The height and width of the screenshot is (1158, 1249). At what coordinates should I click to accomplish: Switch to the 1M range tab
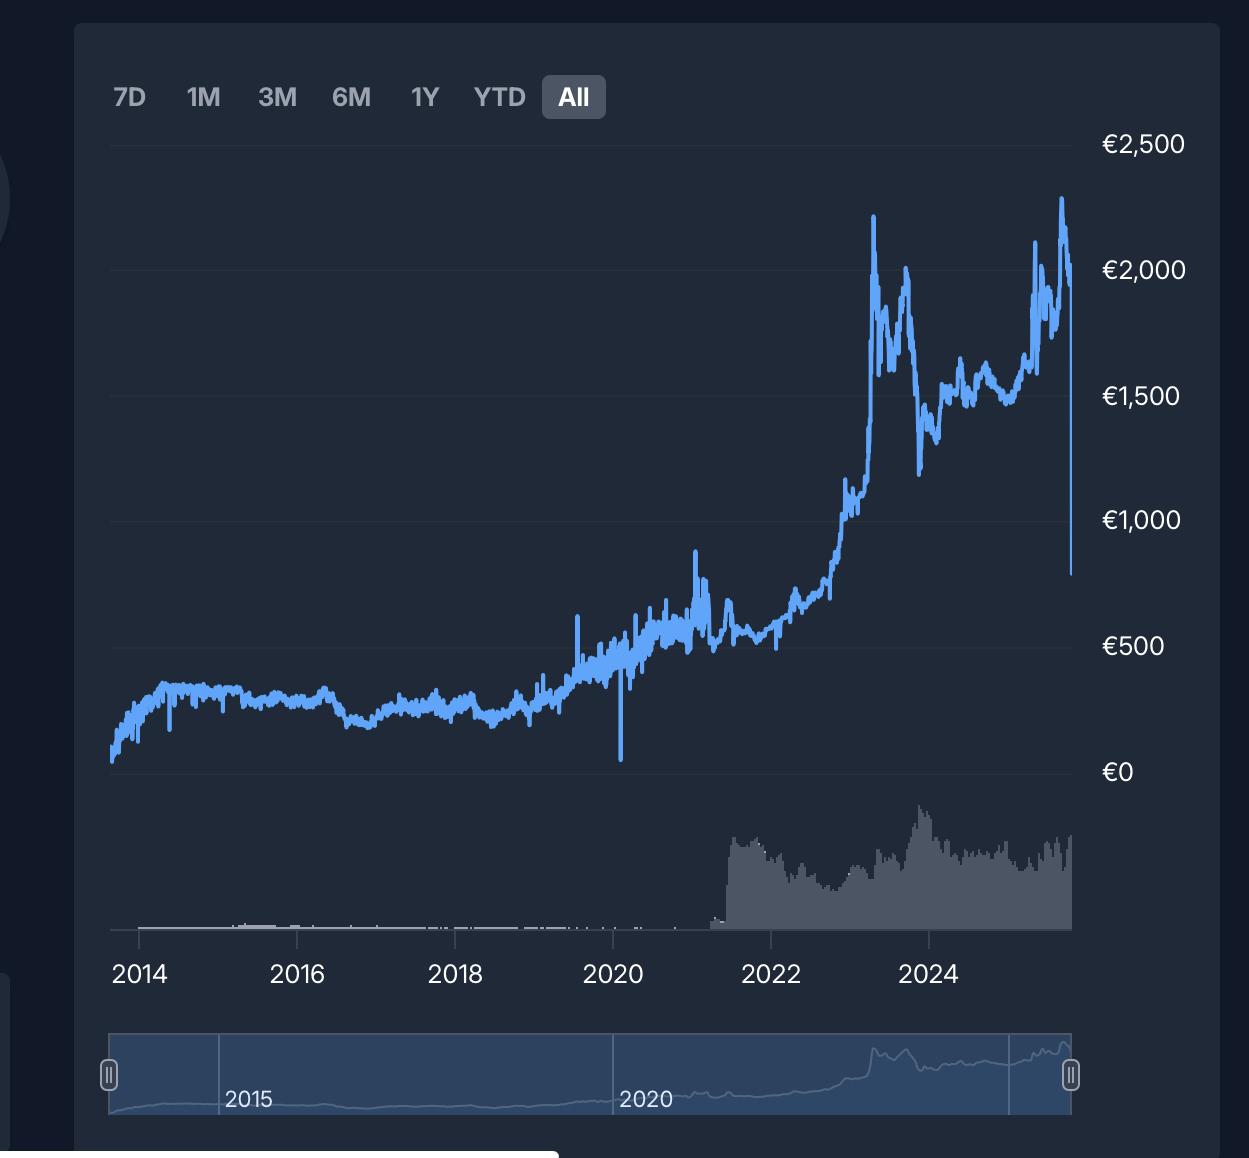click(x=203, y=97)
